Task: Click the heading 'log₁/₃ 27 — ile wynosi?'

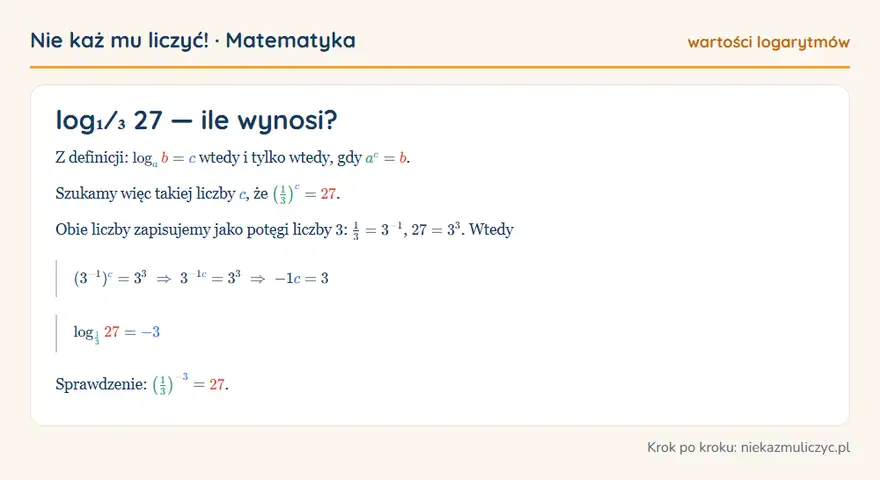Action: pyautogui.click(x=196, y=120)
